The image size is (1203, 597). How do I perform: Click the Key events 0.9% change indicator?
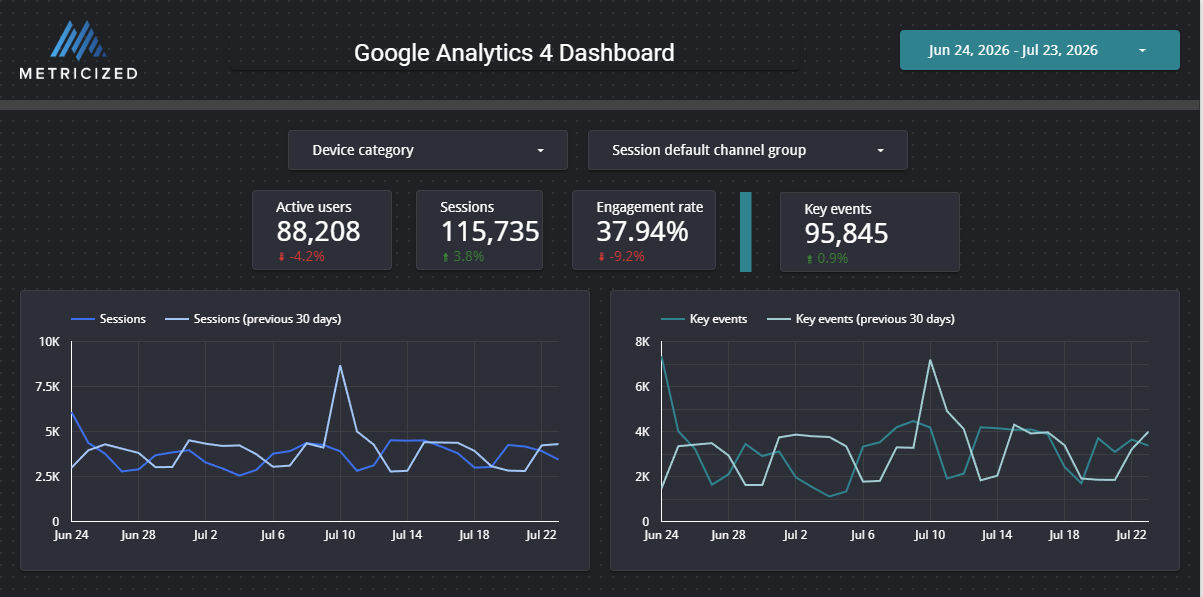827,258
